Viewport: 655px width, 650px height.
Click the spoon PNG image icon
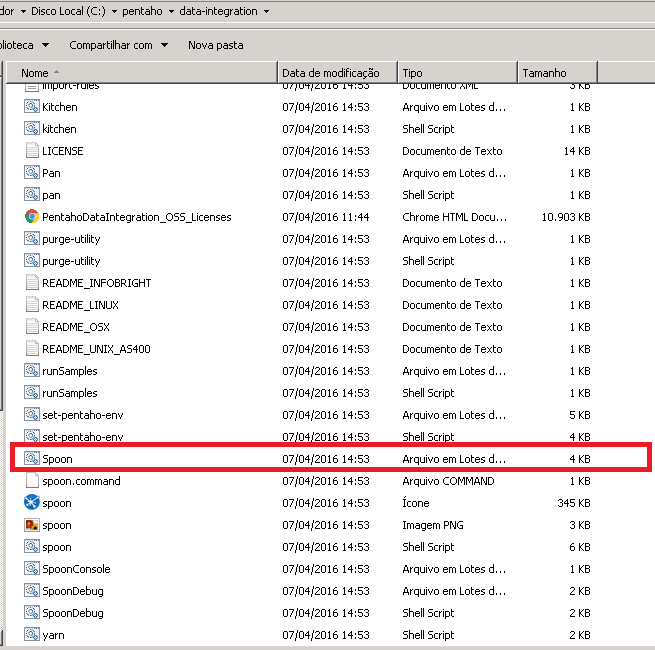point(32,525)
